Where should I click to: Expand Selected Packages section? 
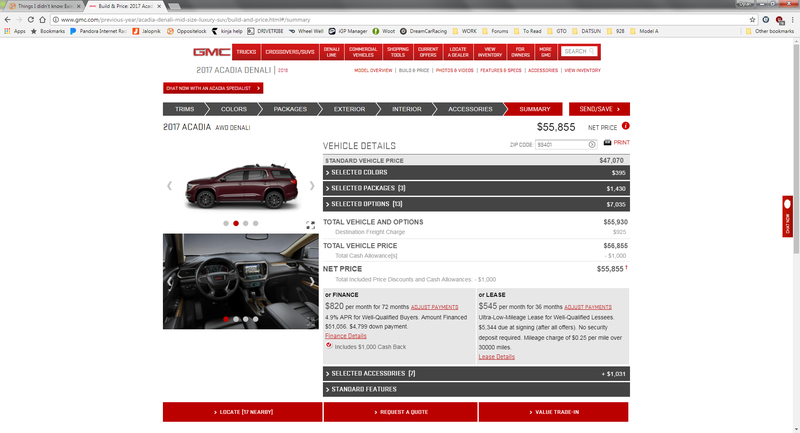coord(476,188)
